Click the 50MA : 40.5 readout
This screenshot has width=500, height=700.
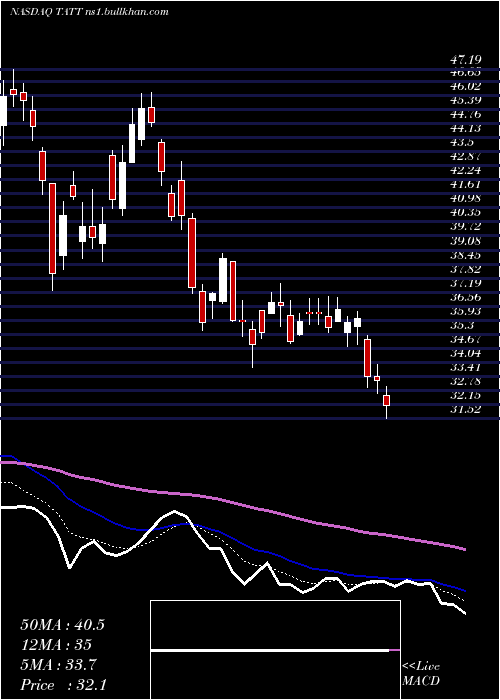tap(62, 625)
